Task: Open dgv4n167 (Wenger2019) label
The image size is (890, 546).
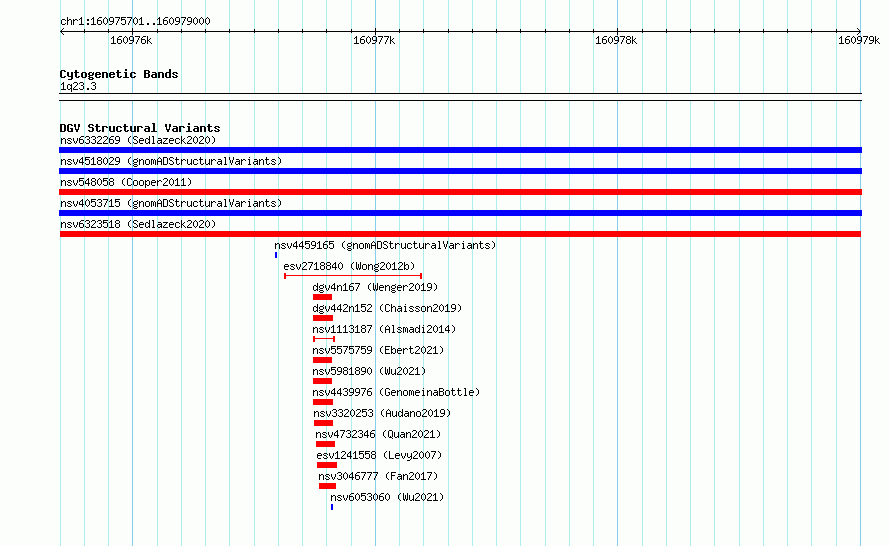Action: (x=375, y=287)
